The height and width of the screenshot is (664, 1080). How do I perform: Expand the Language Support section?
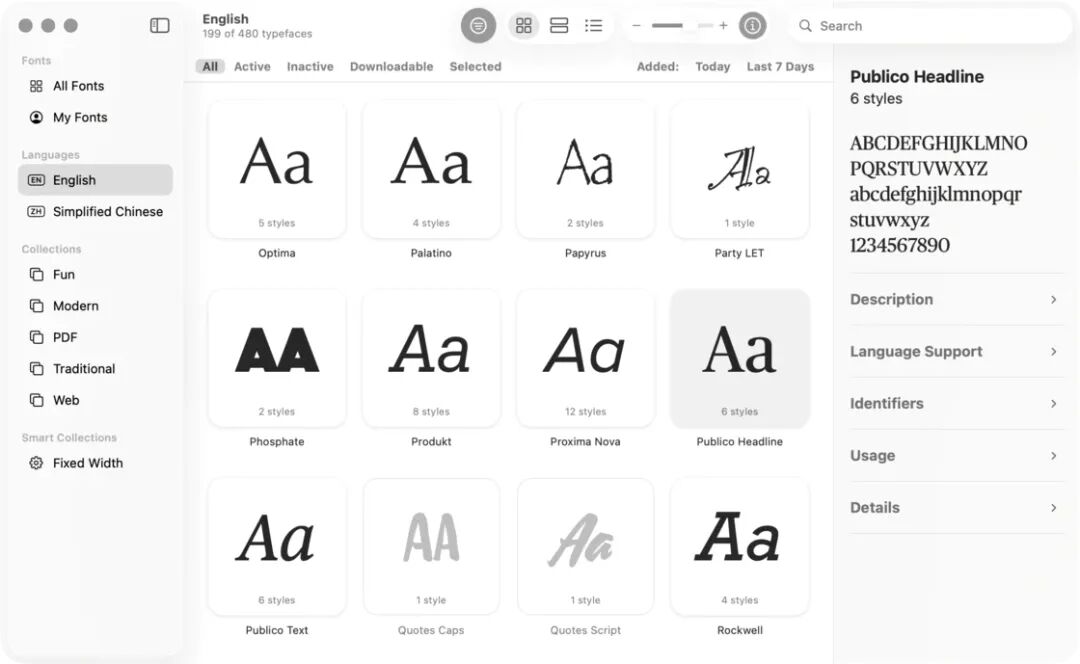pos(956,351)
